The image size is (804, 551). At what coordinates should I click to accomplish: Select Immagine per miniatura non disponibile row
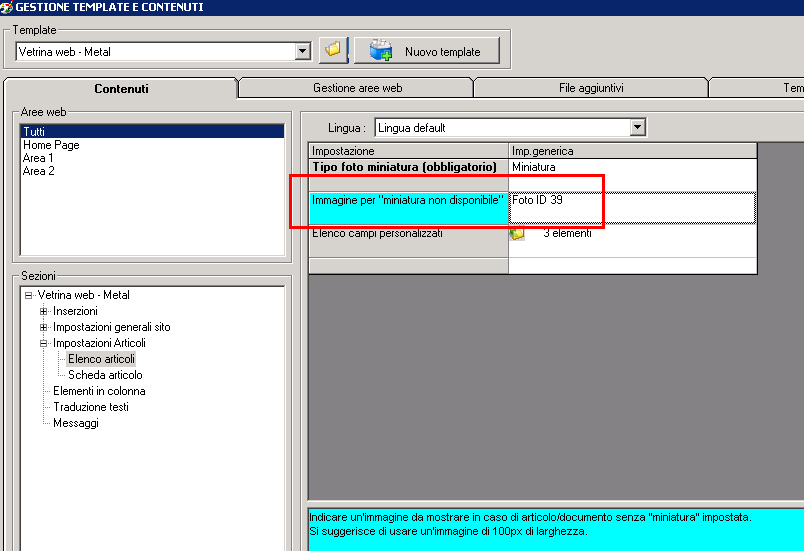point(409,208)
